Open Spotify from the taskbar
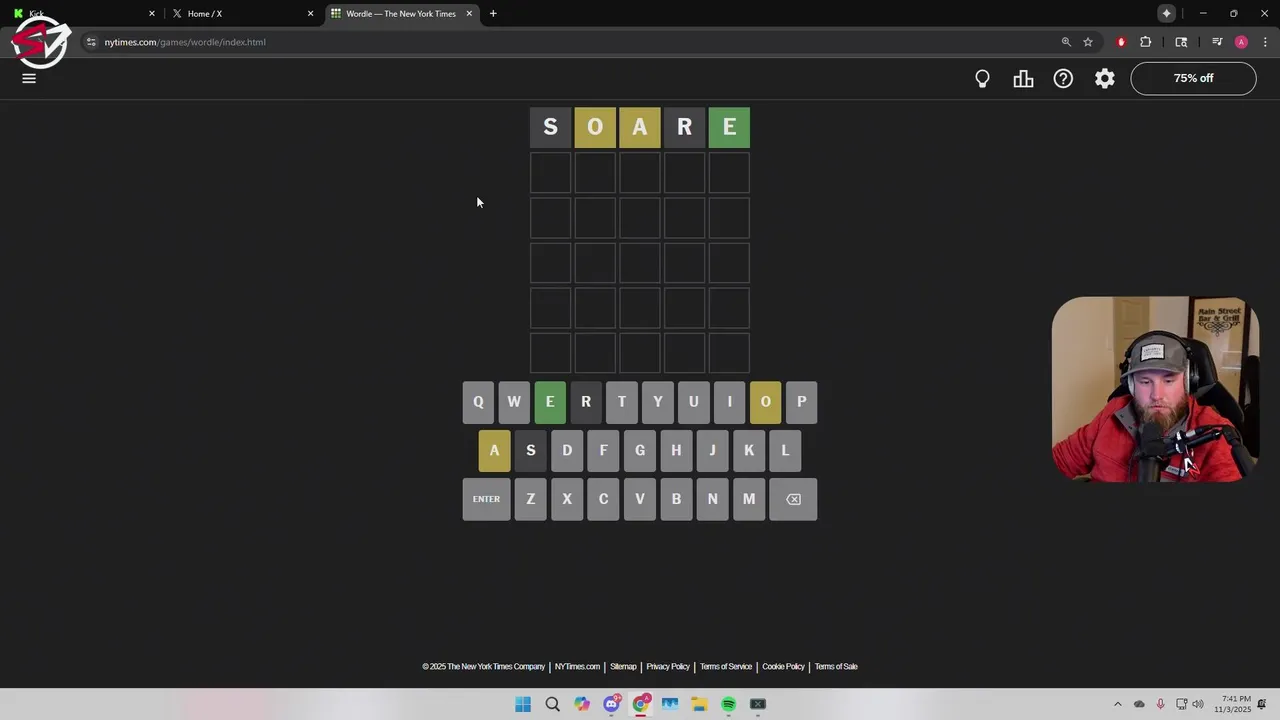 pos(728,704)
